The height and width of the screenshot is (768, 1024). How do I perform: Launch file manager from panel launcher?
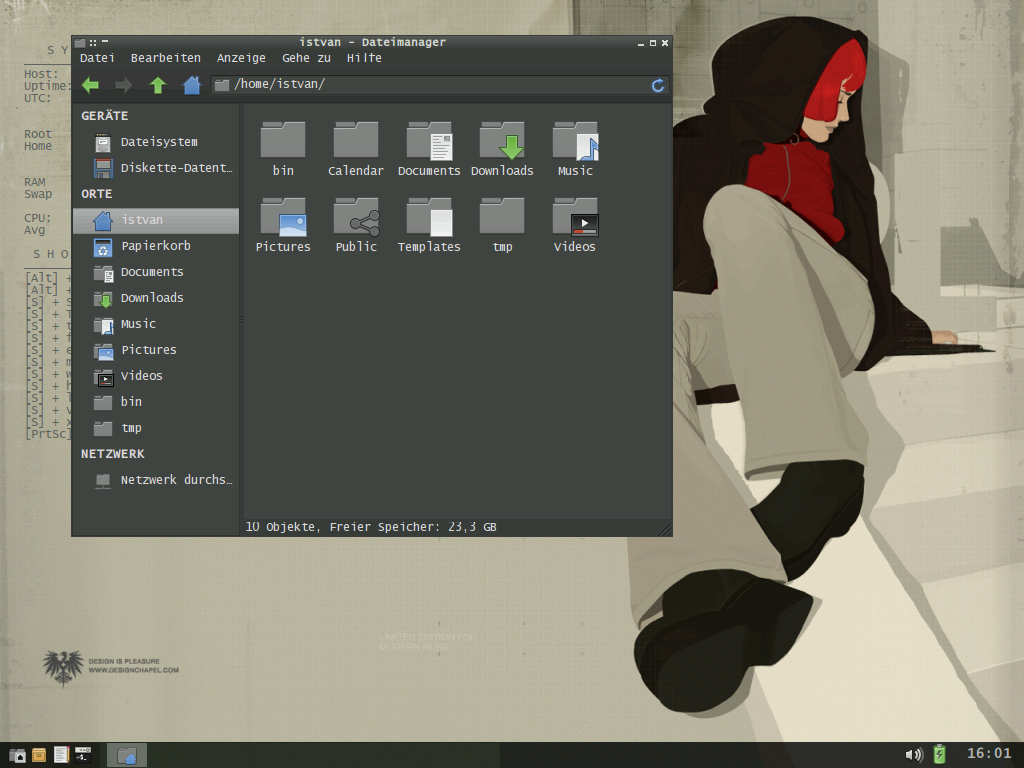[18, 755]
